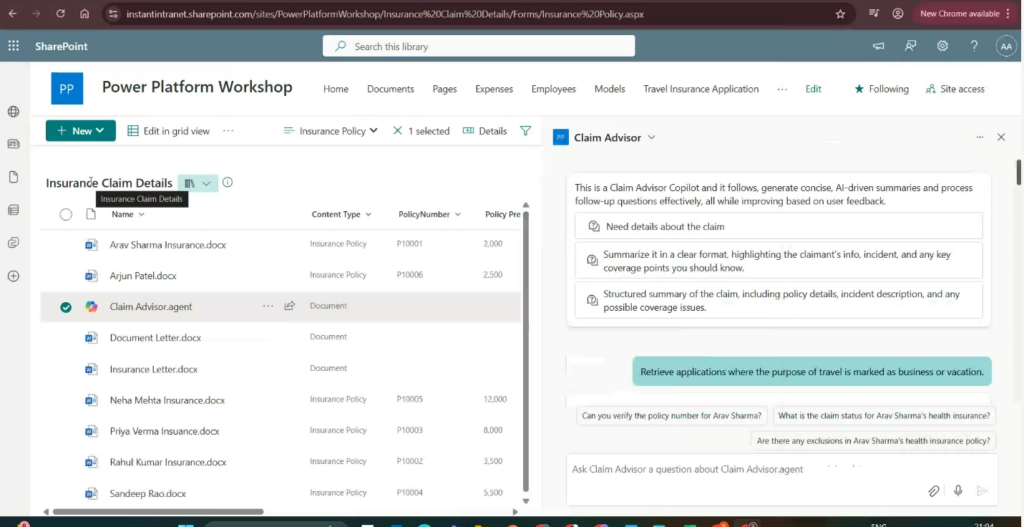Select the 'Need details about the claim' prompt
The image size is (1024, 527).
[778, 226]
